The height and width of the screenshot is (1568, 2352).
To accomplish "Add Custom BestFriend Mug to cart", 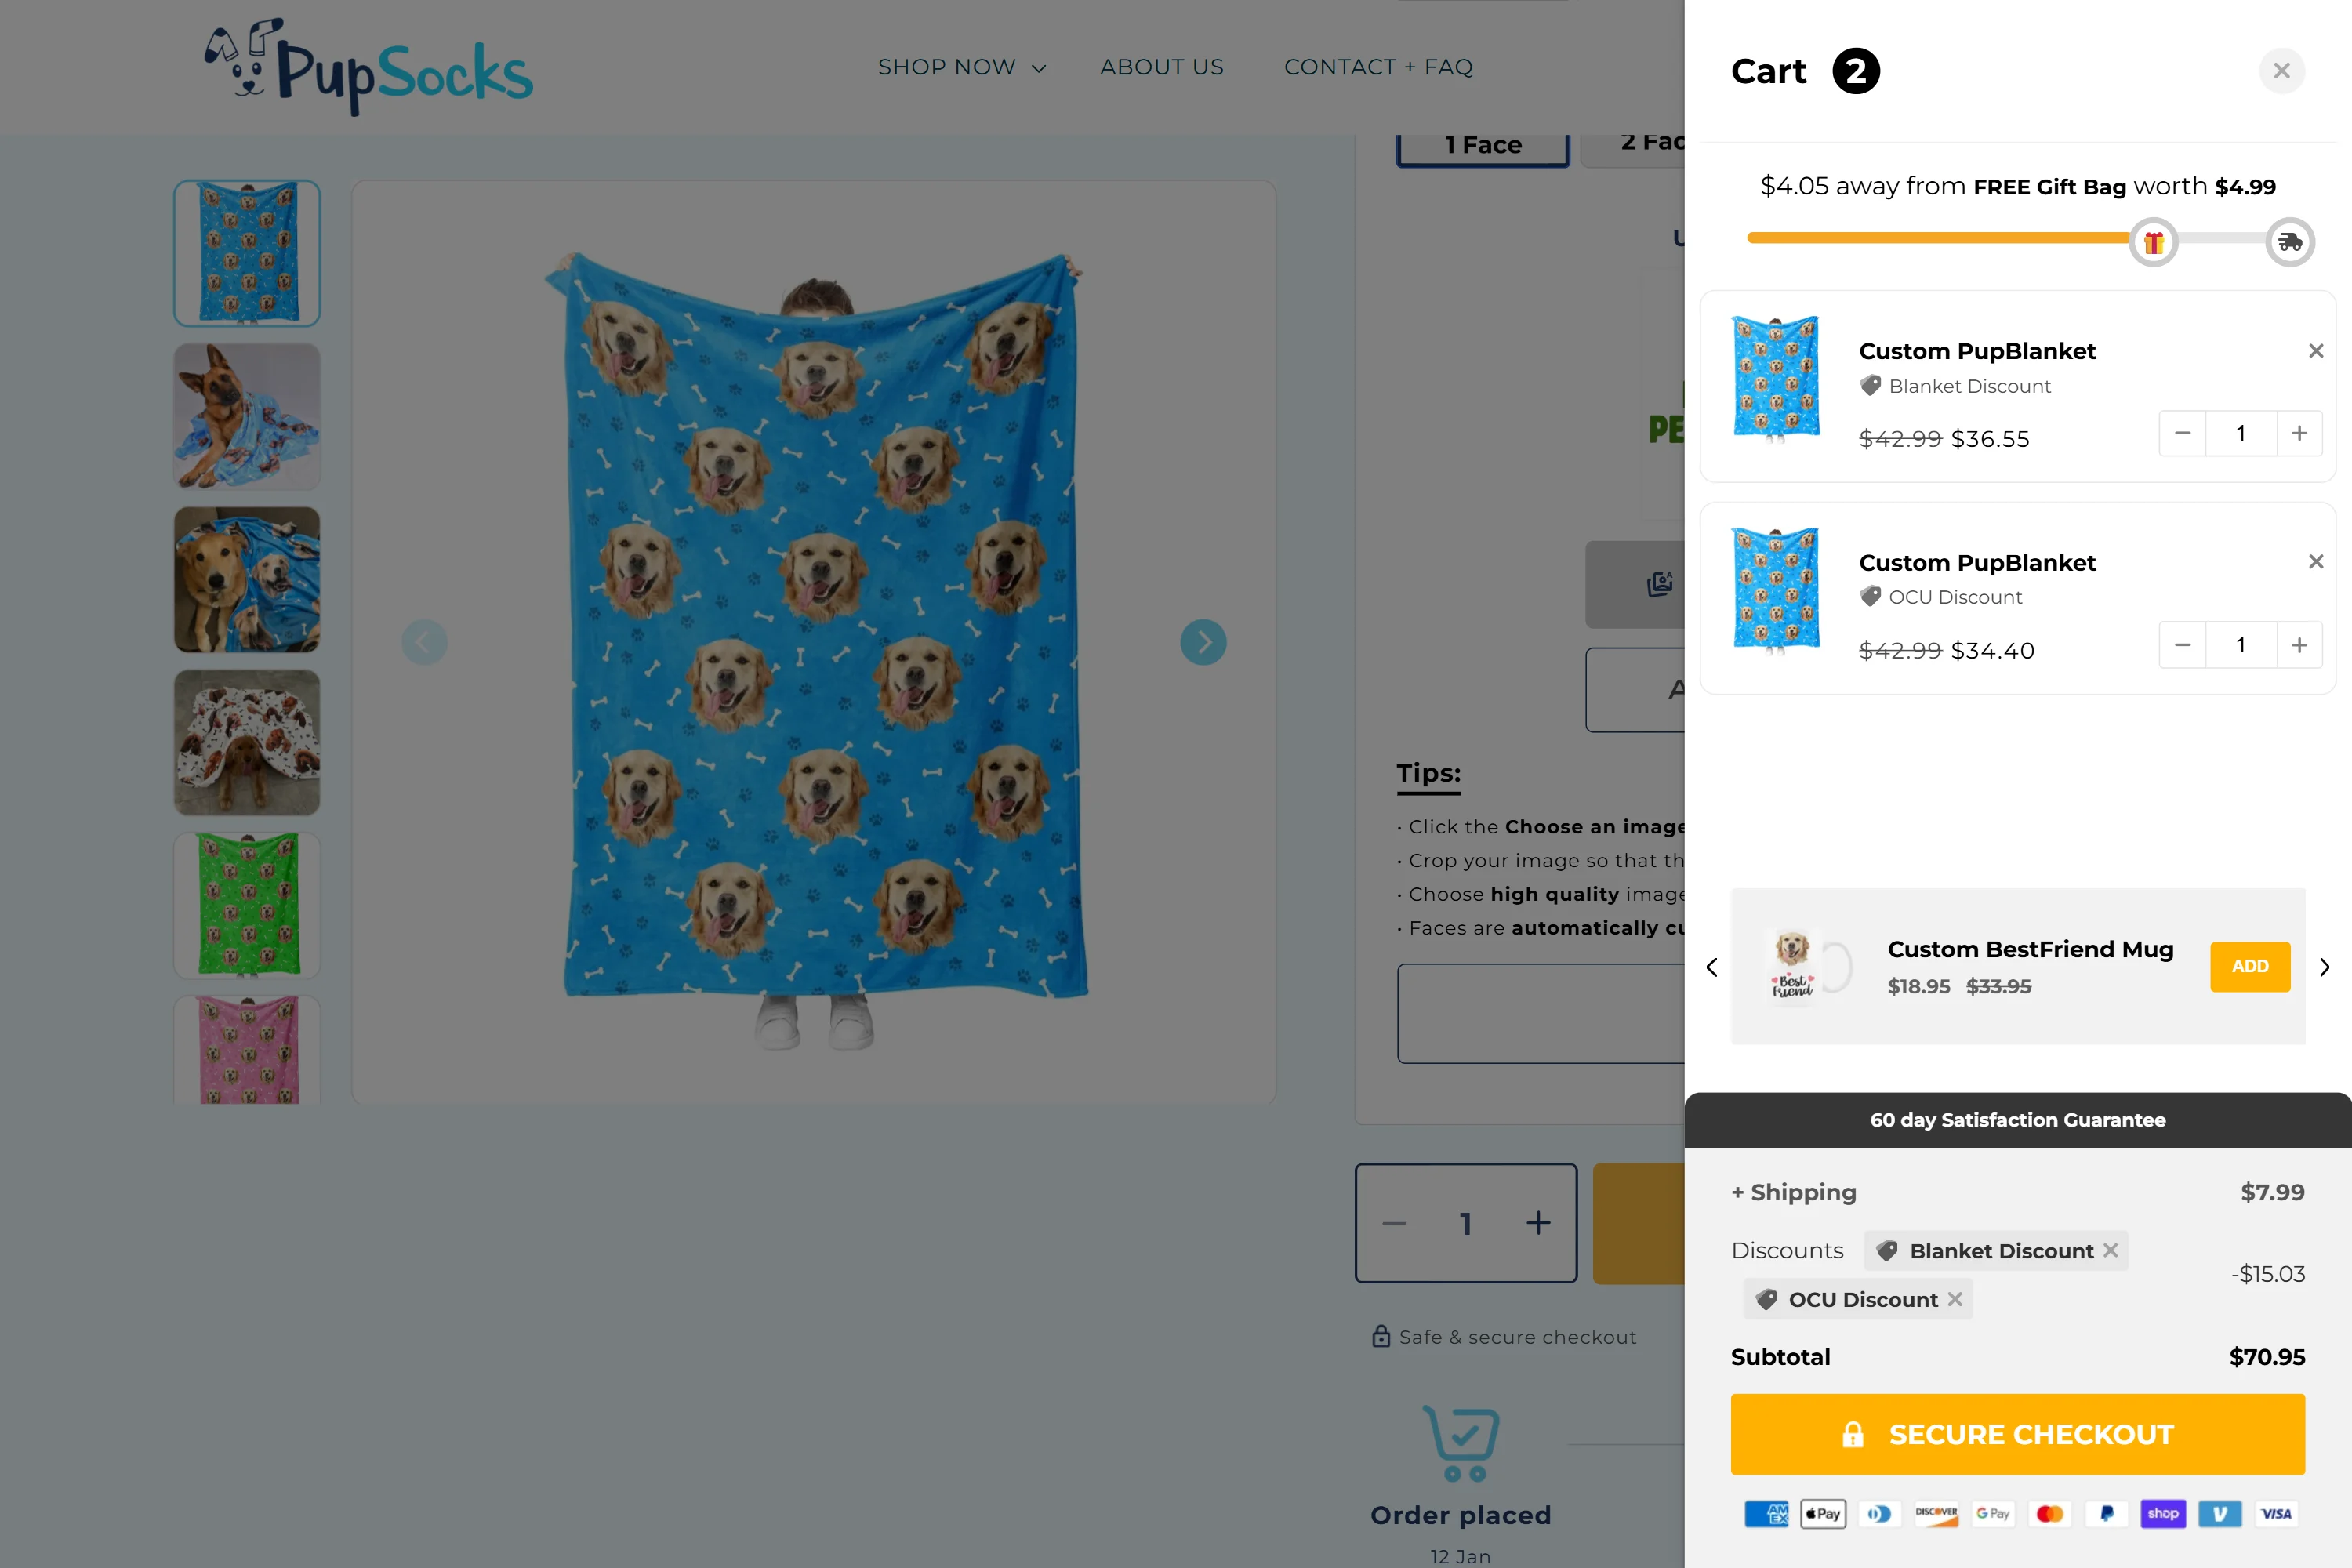I will click(2249, 966).
